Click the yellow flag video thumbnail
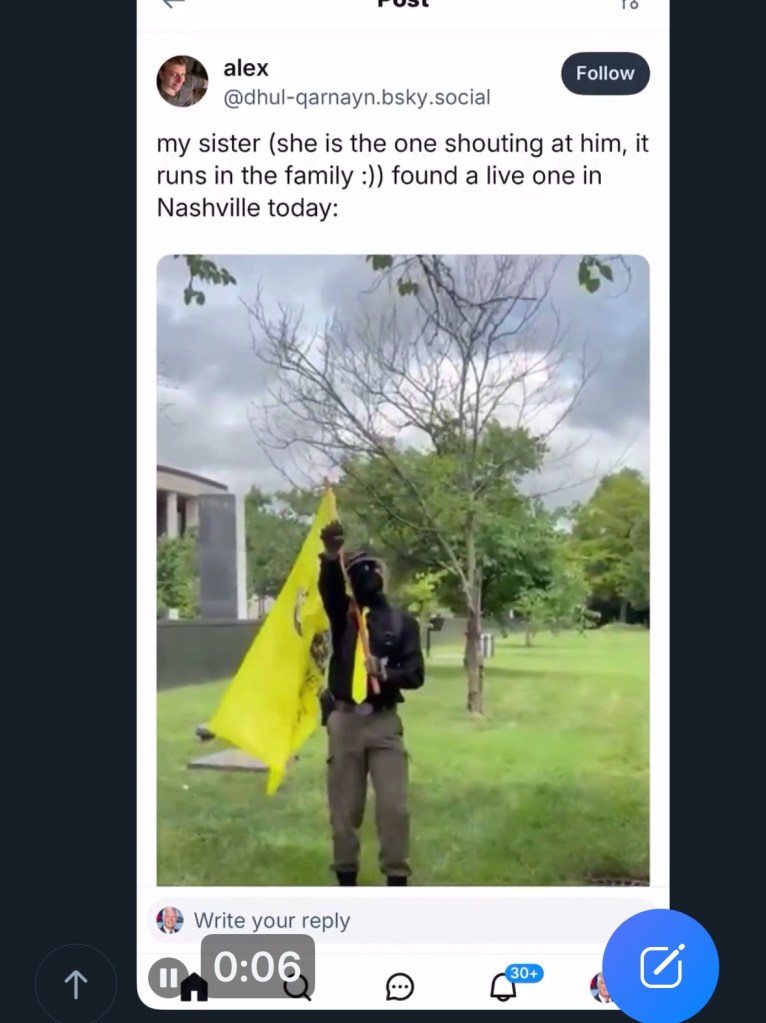Screen dimensions: 766x1023 (x=403, y=570)
